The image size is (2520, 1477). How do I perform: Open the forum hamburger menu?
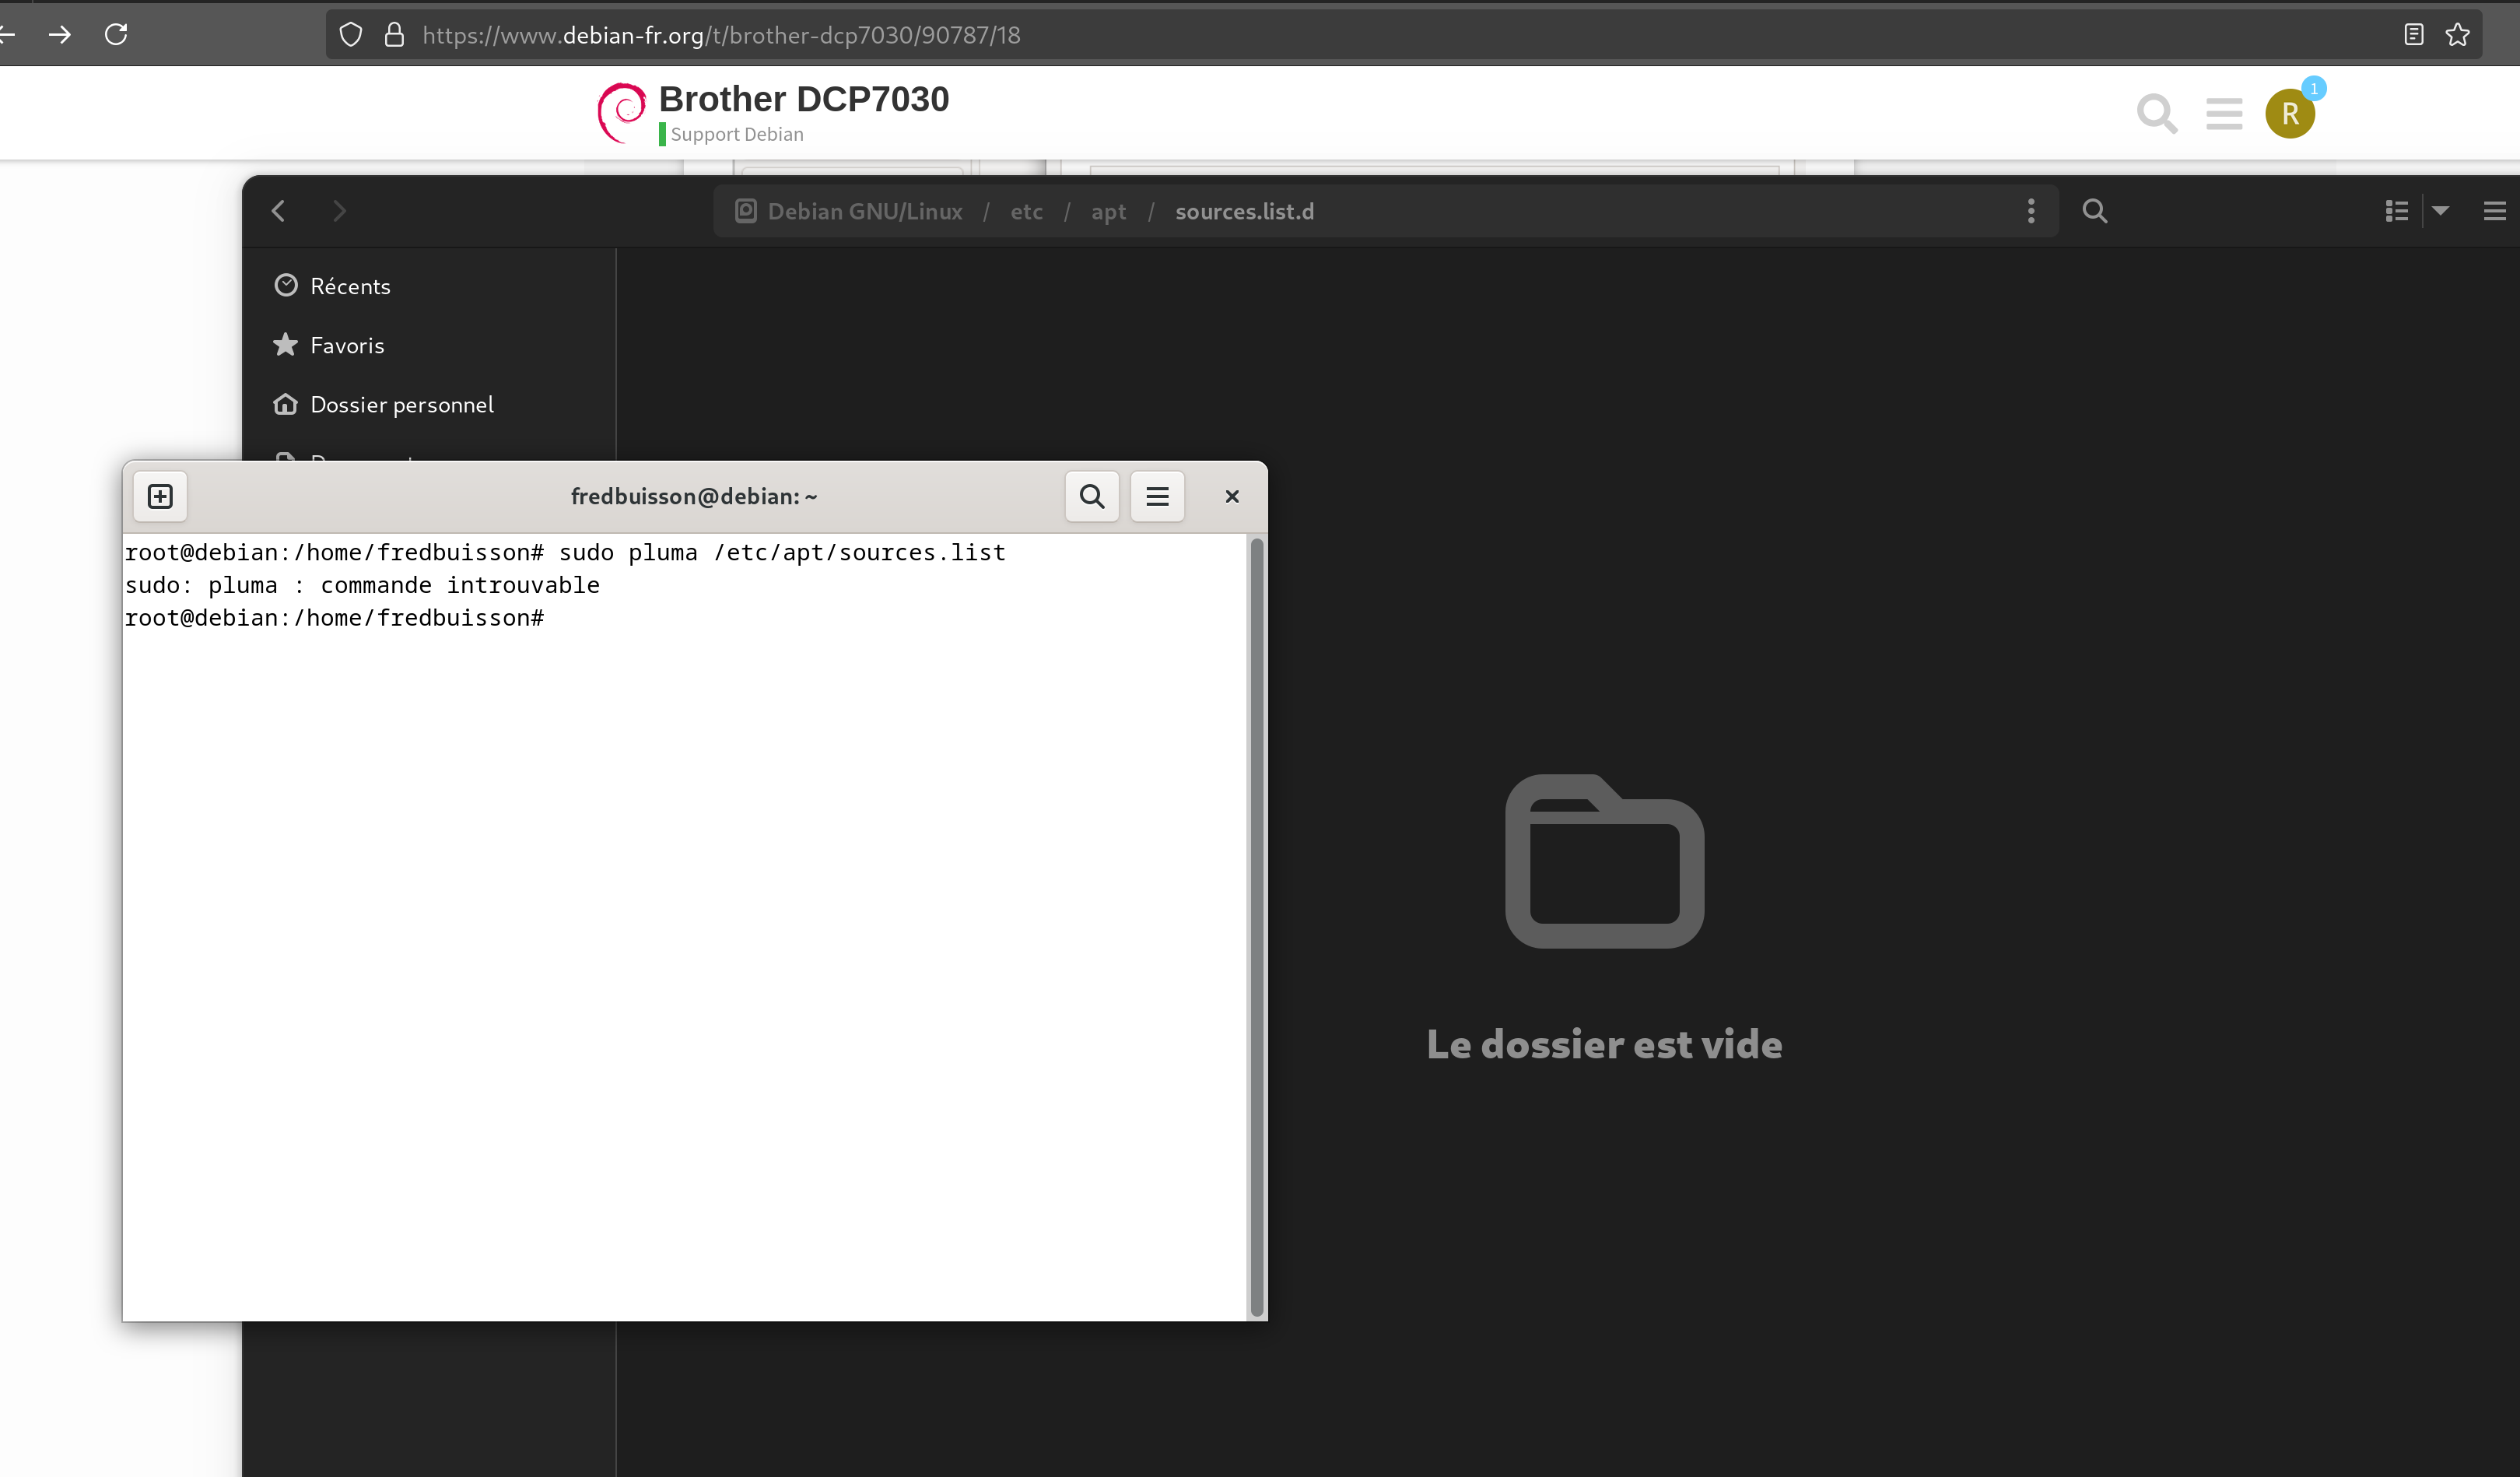[2224, 114]
